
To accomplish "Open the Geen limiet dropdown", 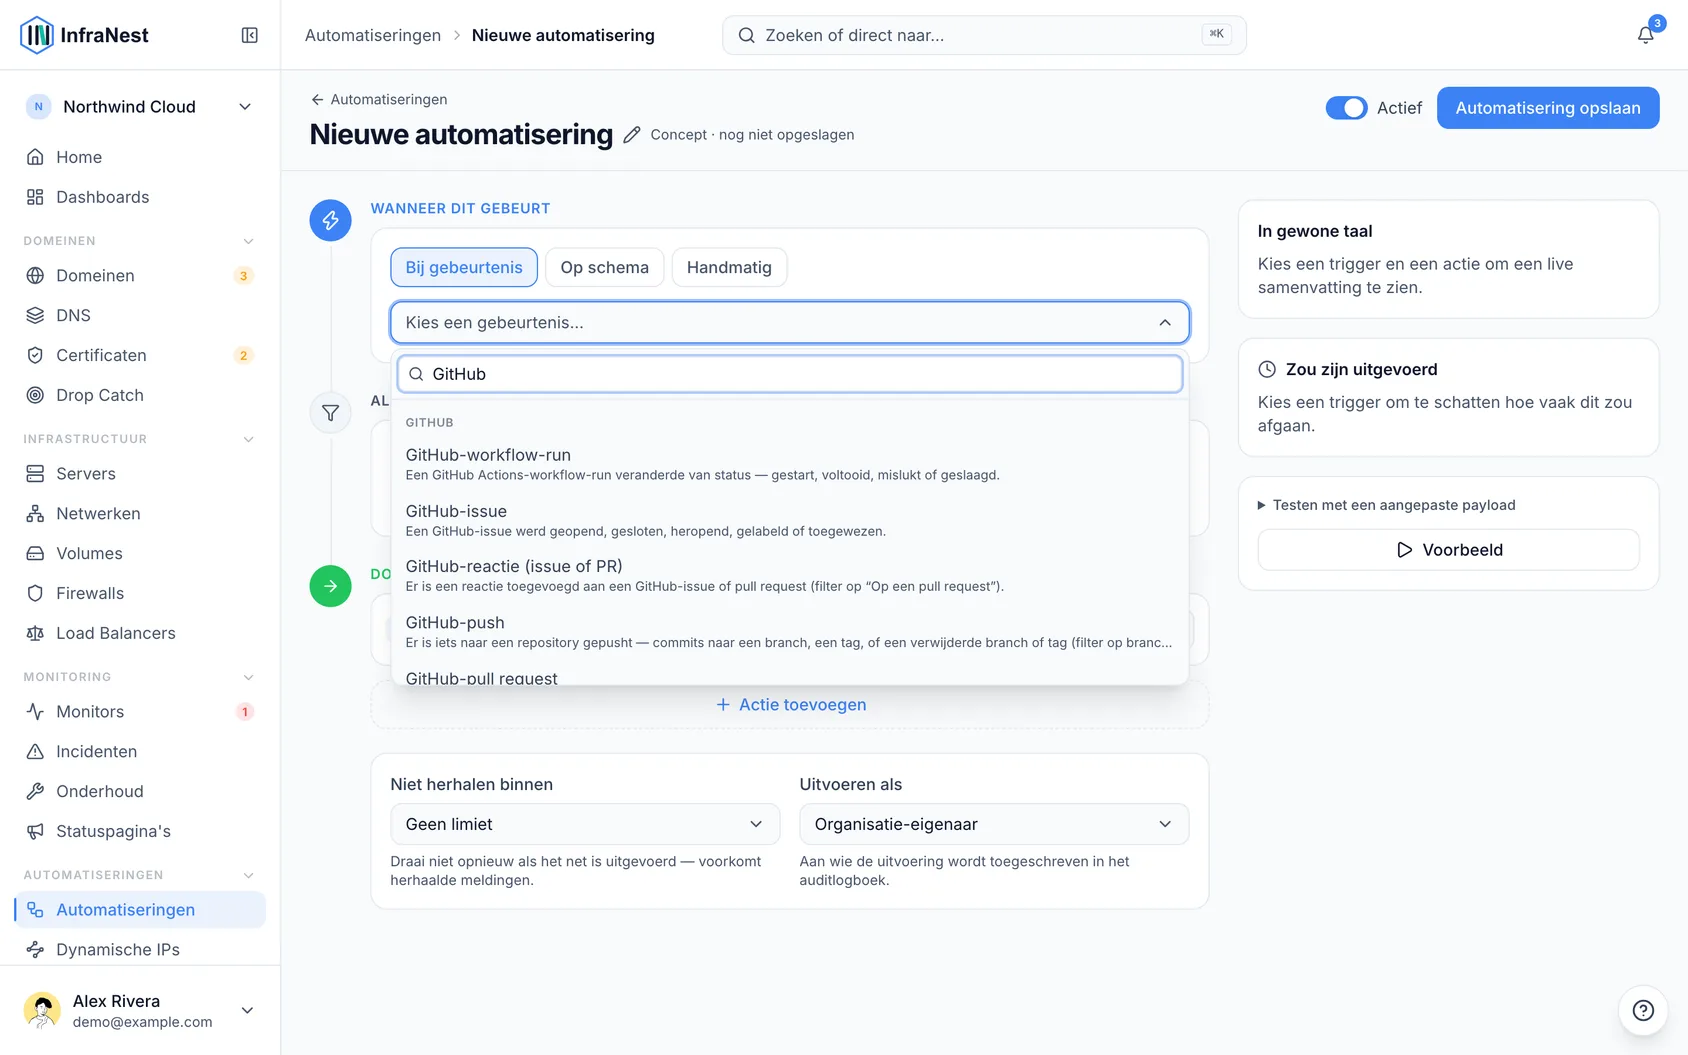I will (x=585, y=824).
